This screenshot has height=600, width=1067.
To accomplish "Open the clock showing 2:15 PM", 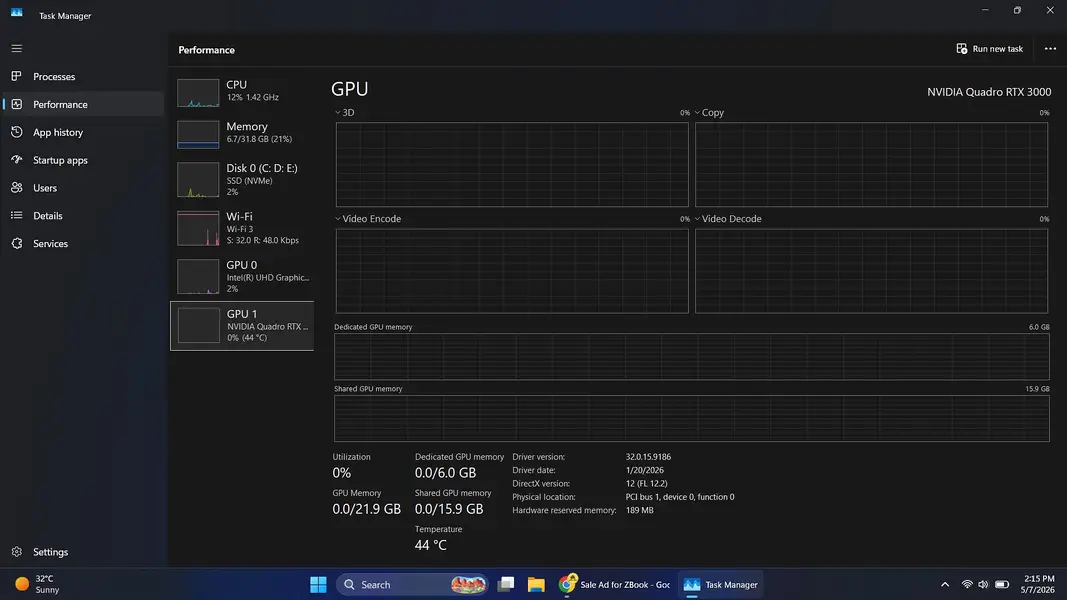I will [x=1038, y=584].
